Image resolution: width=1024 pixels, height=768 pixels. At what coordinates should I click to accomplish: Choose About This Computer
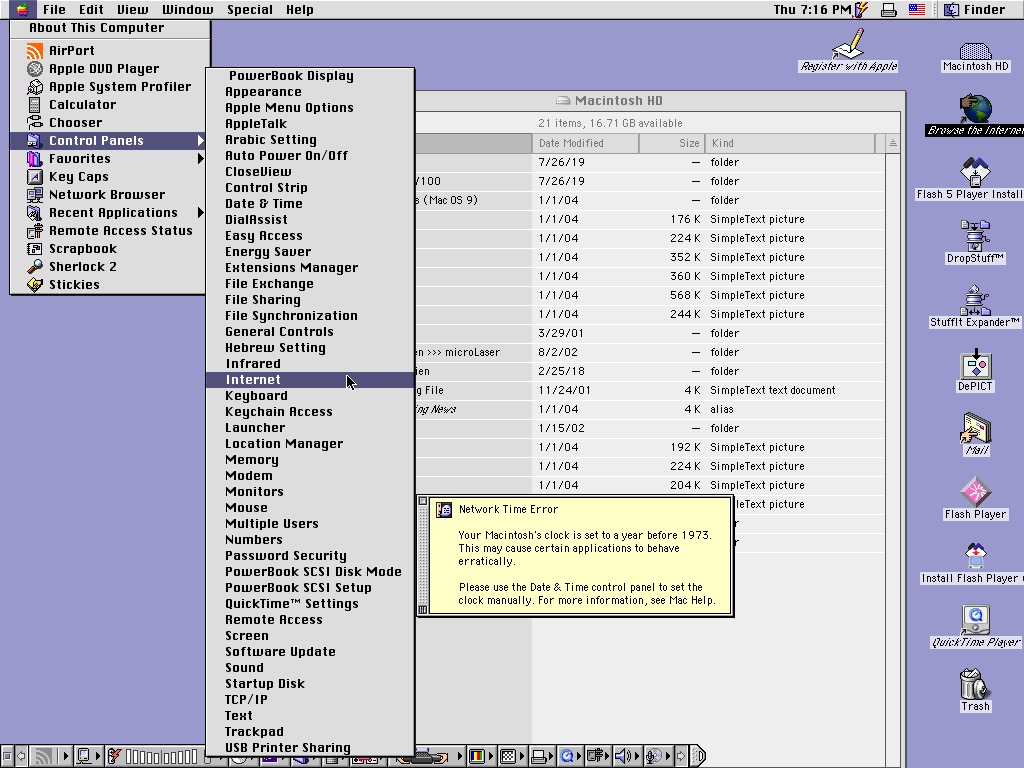pyautogui.click(x=110, y=28)
